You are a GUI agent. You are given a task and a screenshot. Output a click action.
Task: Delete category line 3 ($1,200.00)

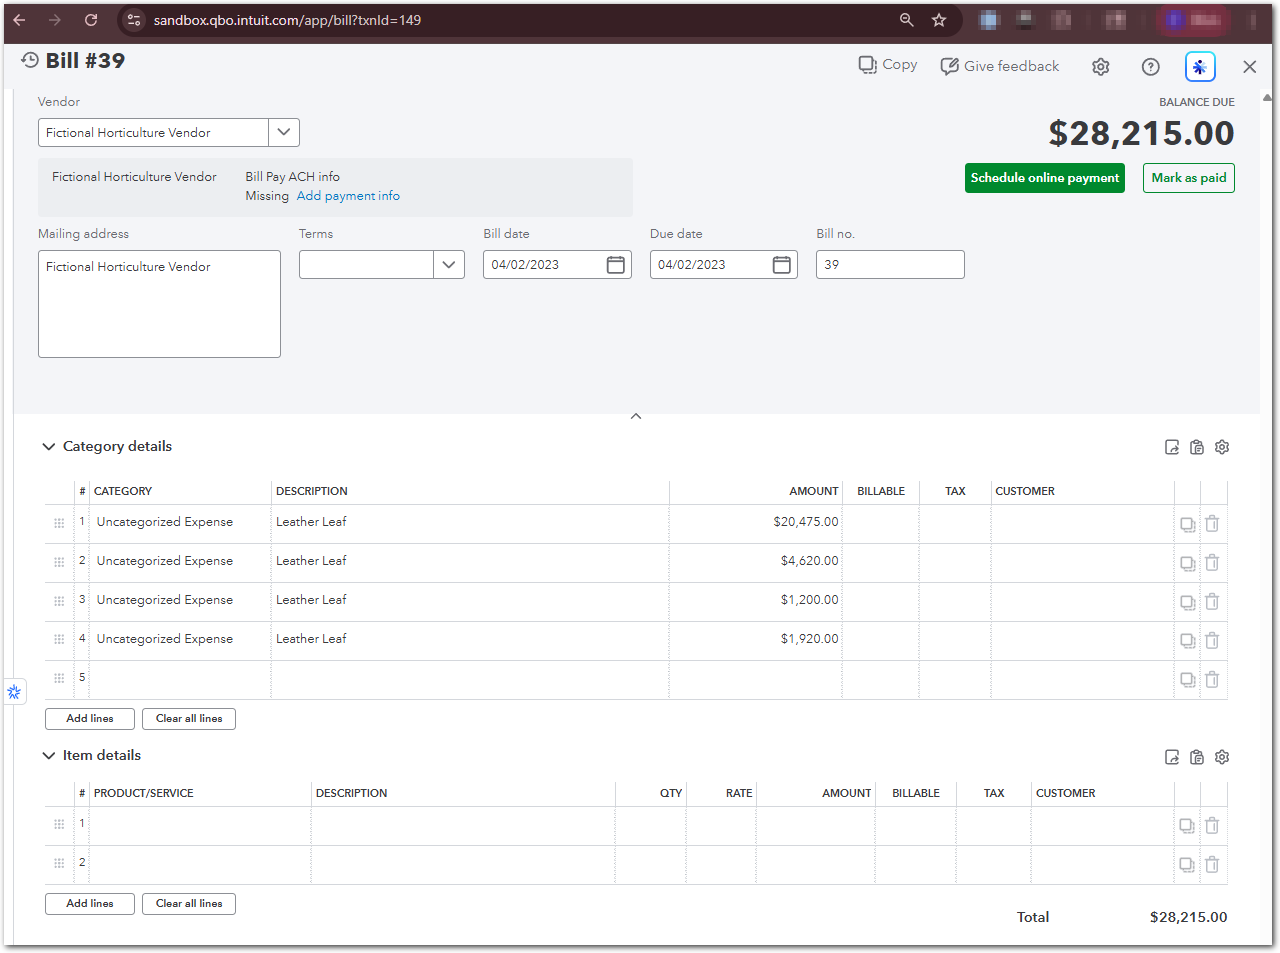point(1212,602)
